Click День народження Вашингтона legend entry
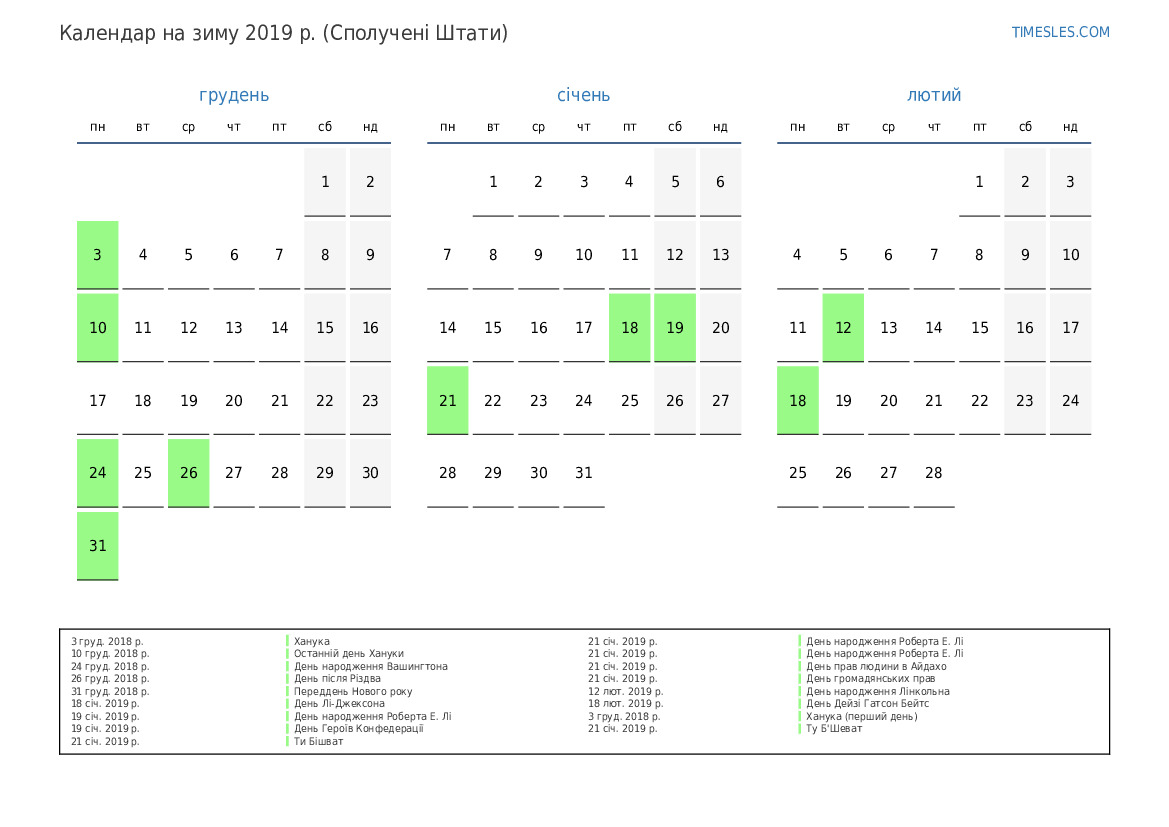Screen dimensions: 1169x827 point(370,666)
